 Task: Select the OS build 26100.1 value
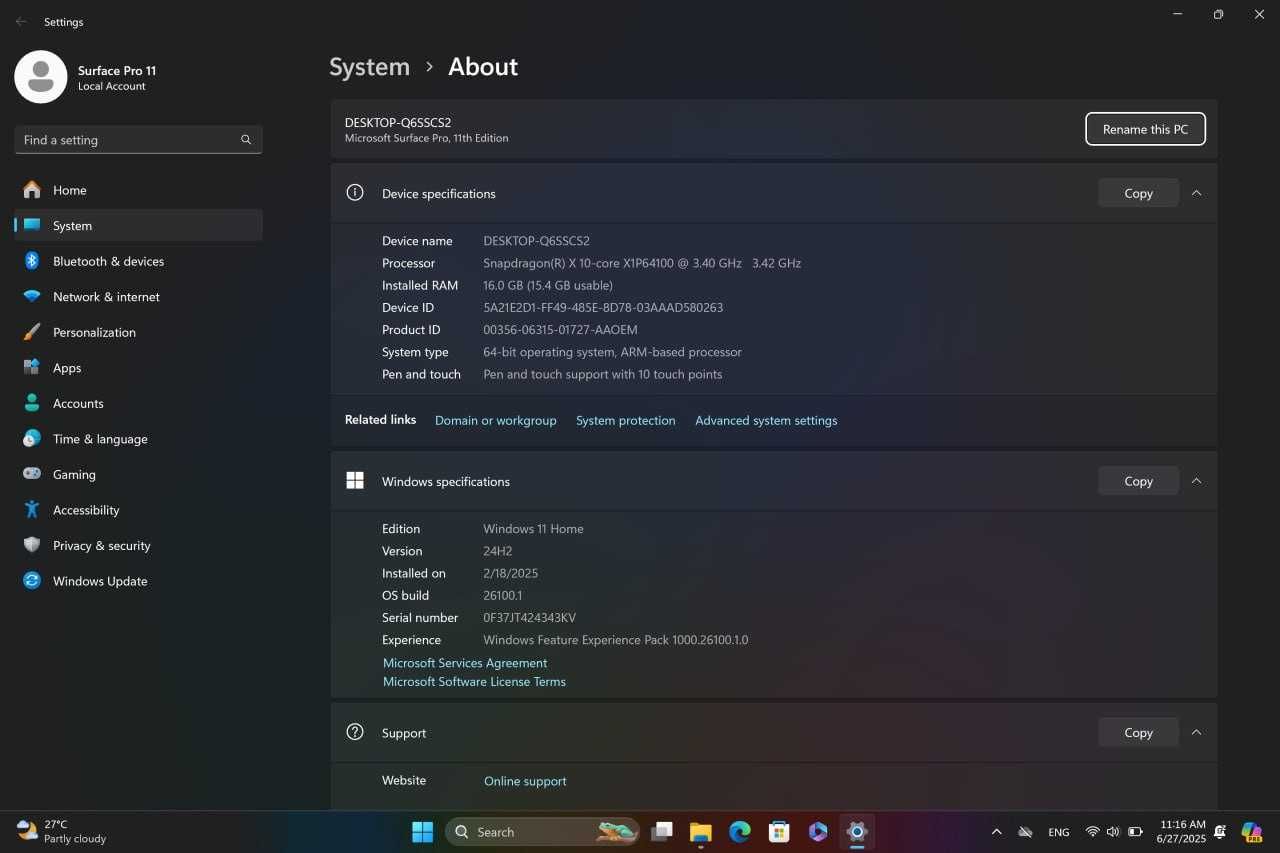coord(503,596)
